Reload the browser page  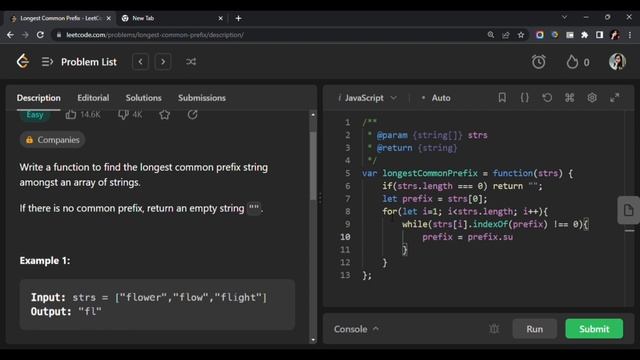40,35
